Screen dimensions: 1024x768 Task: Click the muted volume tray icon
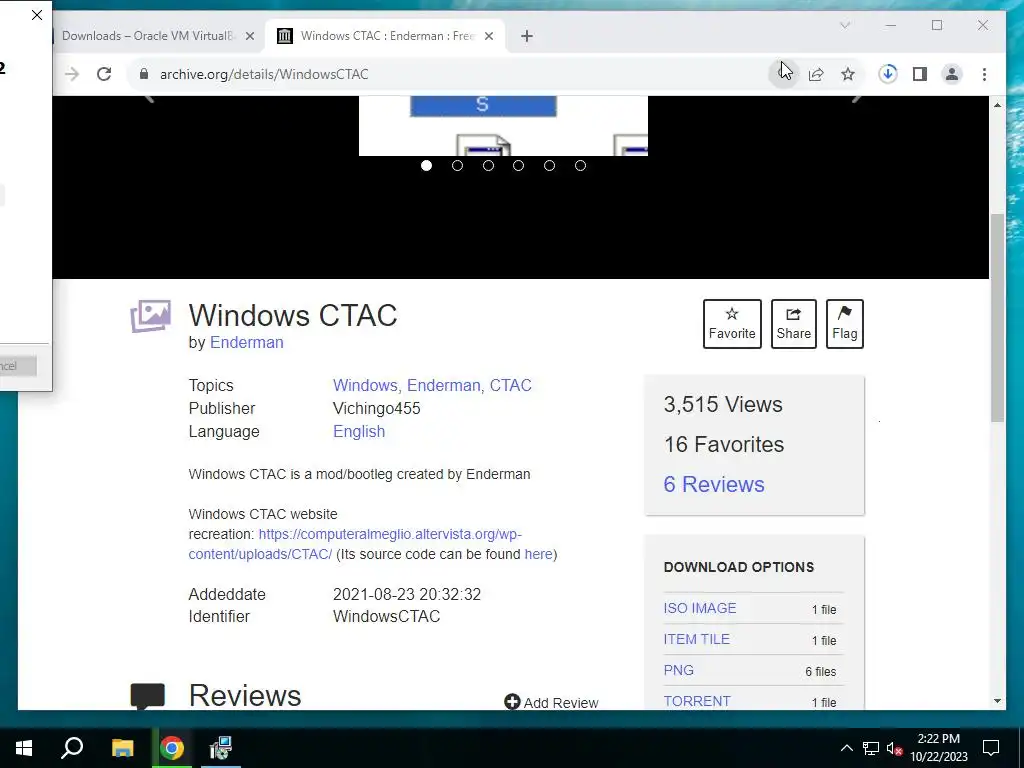coord(894,748)
